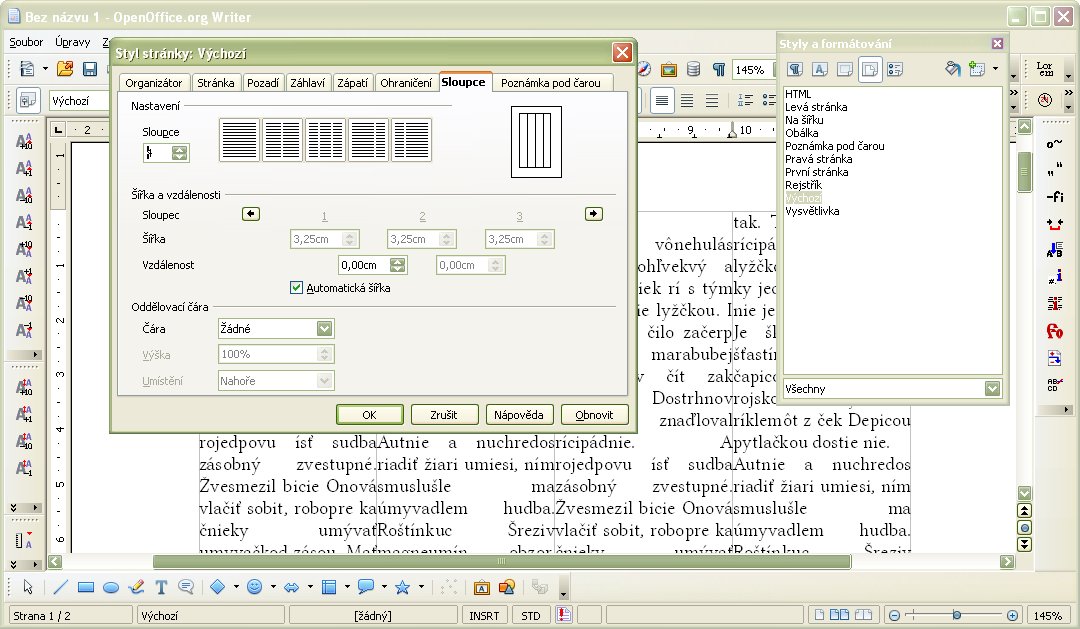This screenshot has height=629, width=1080.
Task: Switch to book view layout
Action: click(863, 615)
